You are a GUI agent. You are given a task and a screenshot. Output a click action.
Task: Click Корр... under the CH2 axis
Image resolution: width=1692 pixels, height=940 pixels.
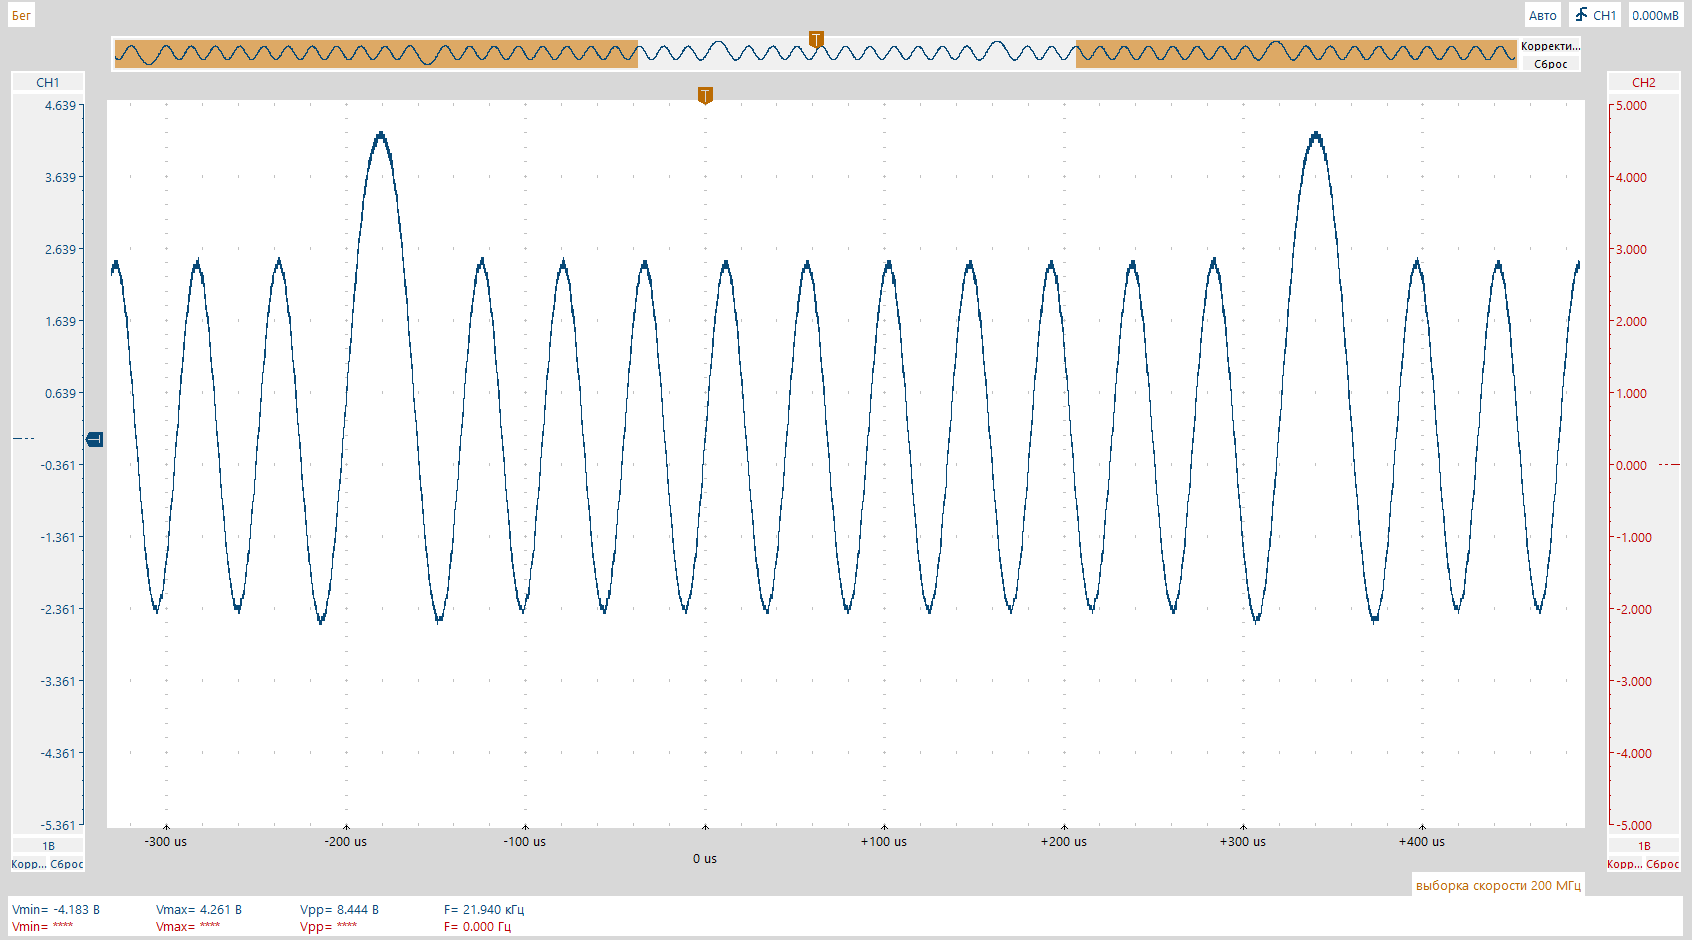pyautogui.click(x=1624, y=864)
